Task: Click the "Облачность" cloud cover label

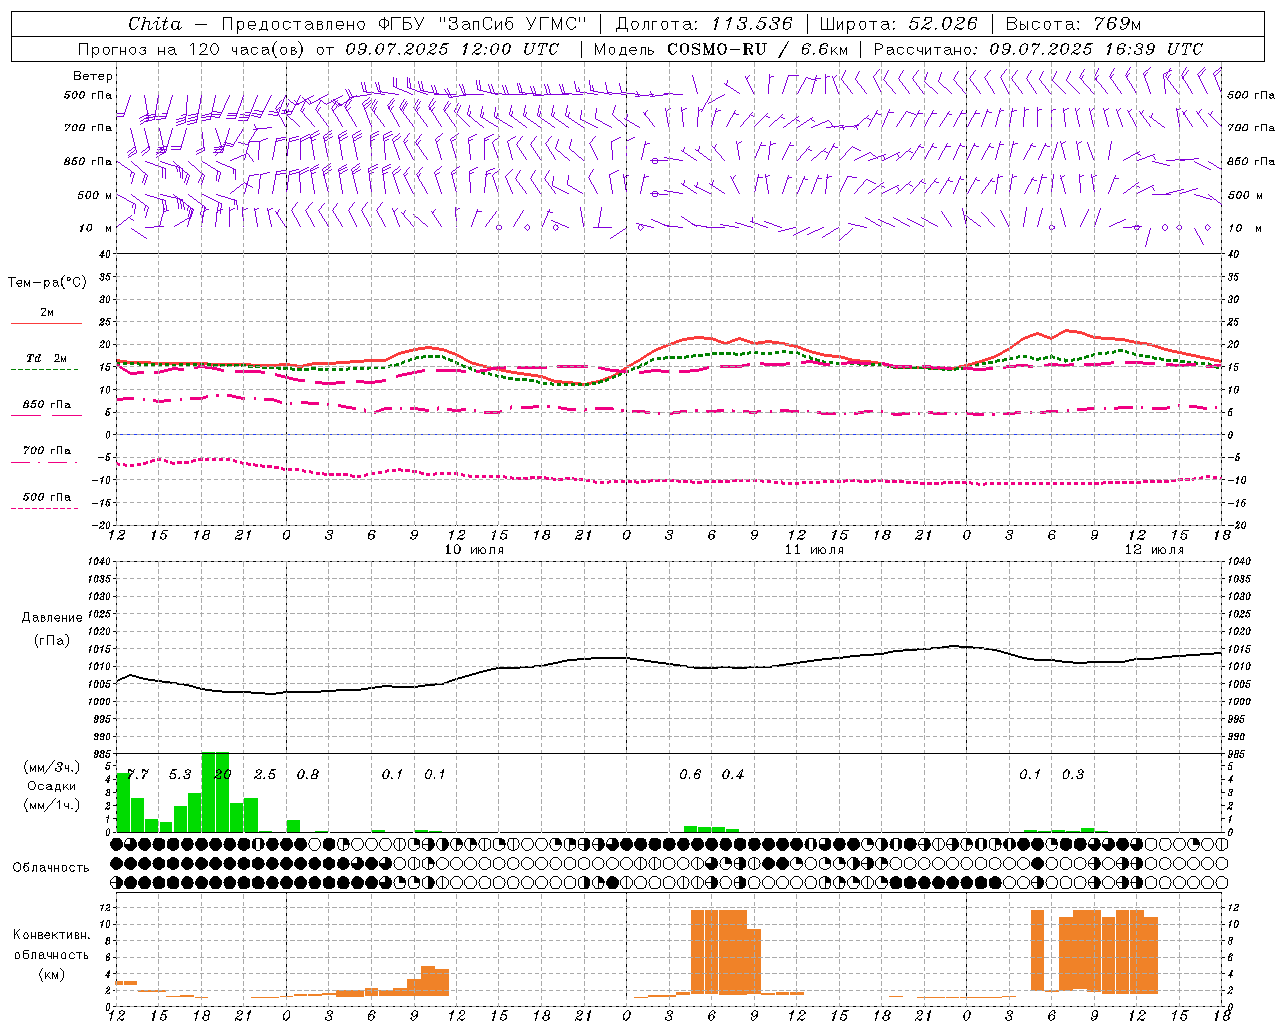Action: (51, 867)
